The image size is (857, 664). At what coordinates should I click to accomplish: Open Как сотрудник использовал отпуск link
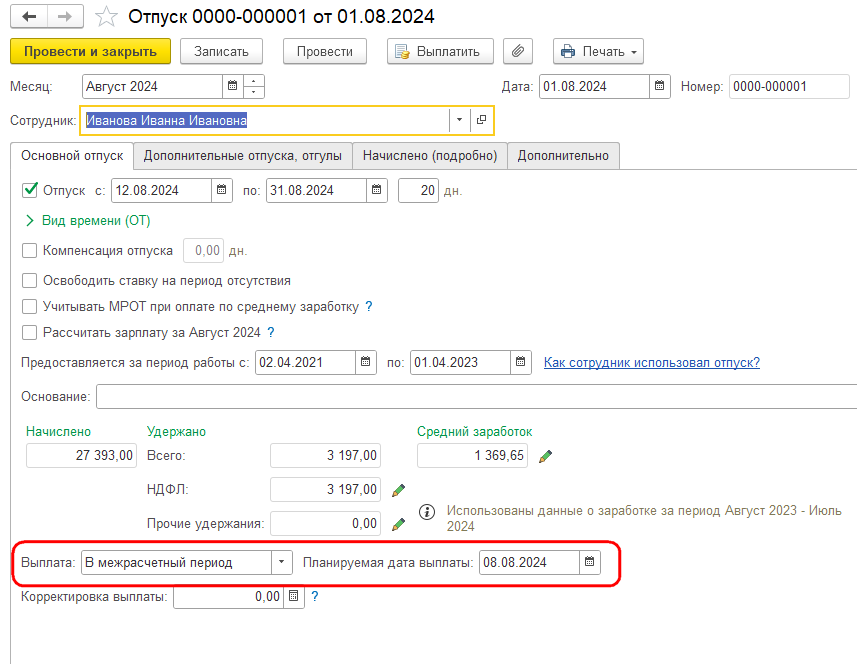[x=651, y=362]
